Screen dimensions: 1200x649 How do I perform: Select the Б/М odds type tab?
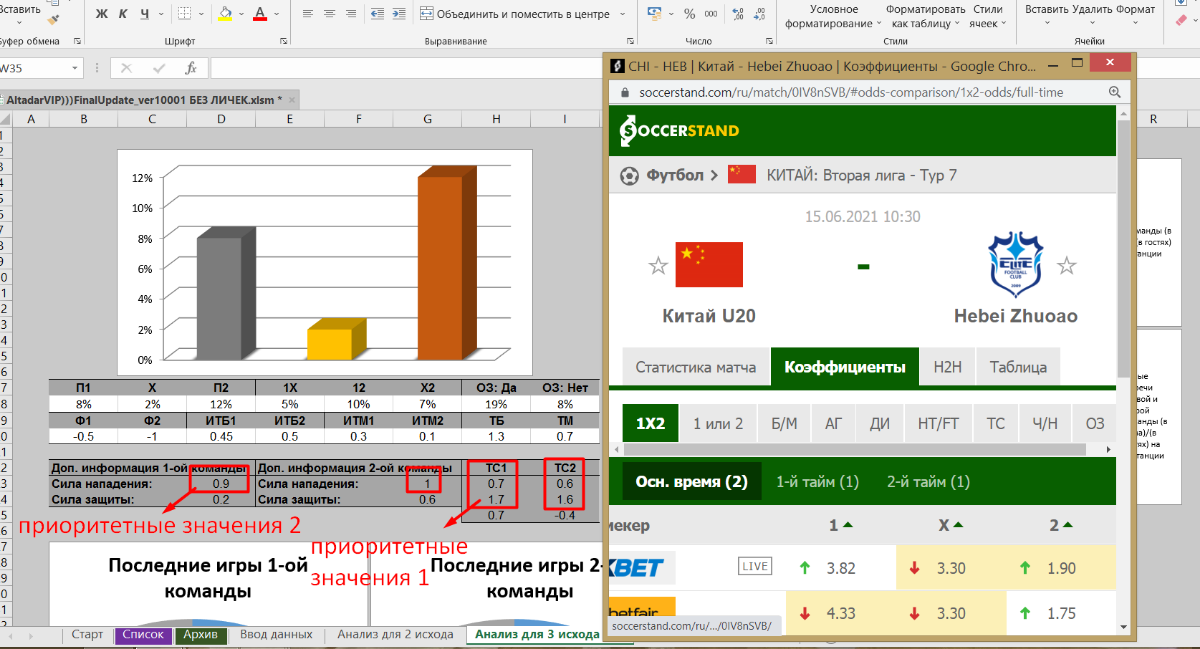(x=783, y=424)
